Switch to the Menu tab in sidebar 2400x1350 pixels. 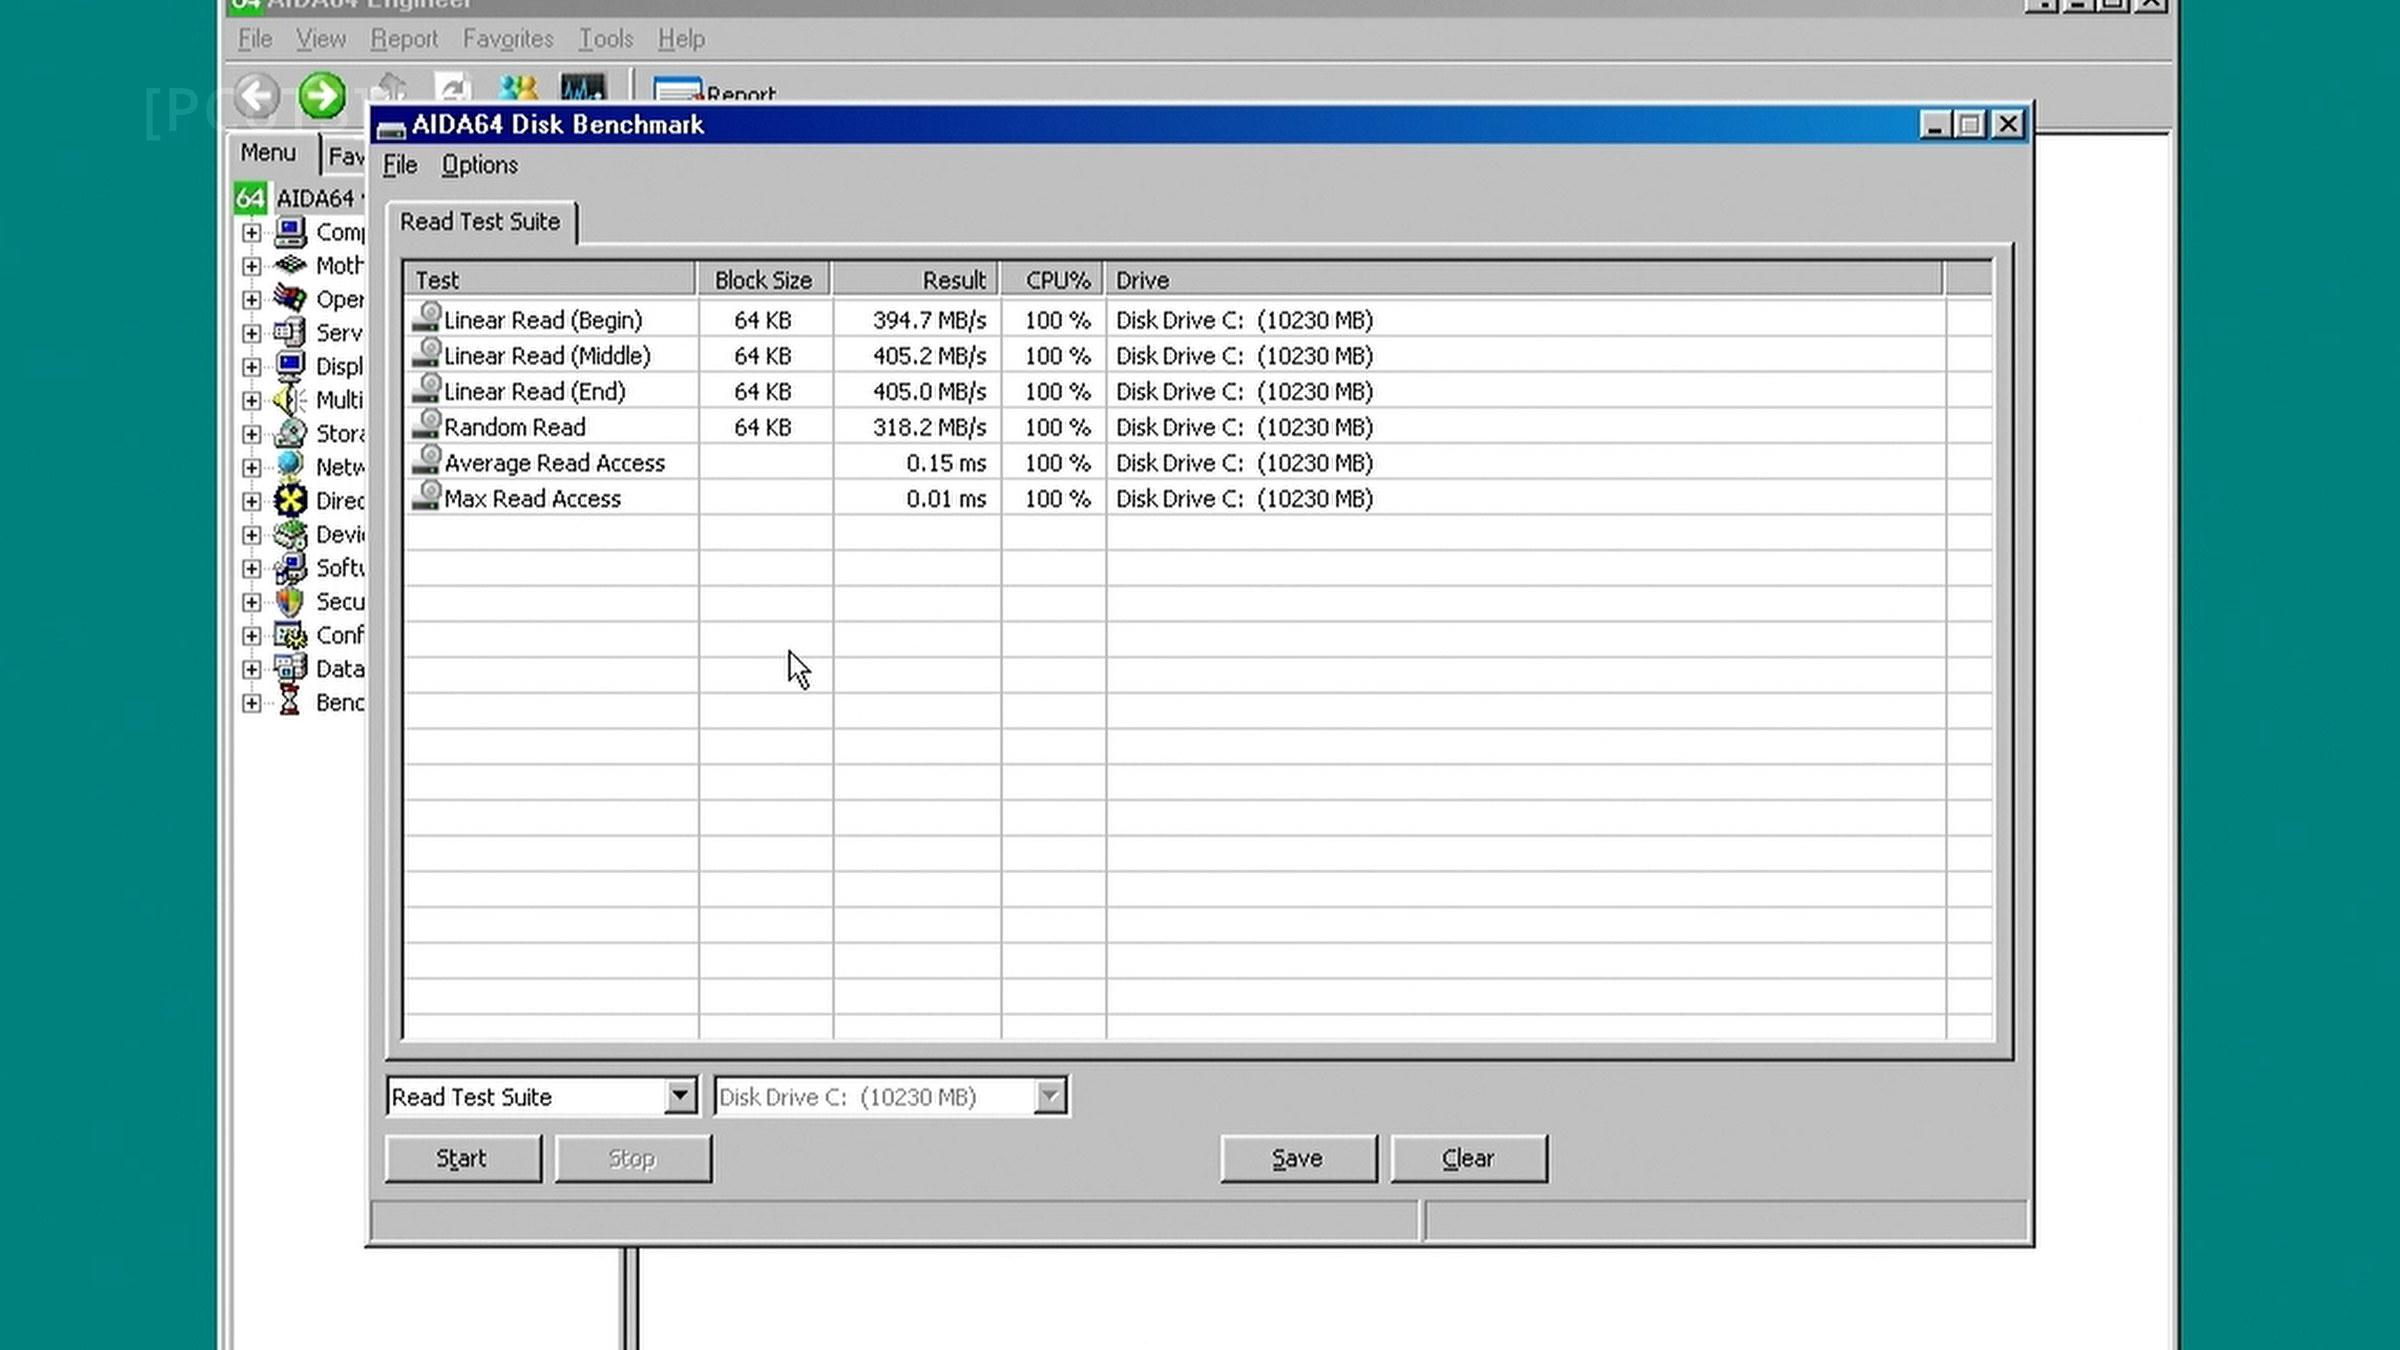pyautogui.click(x=268, y=153)
